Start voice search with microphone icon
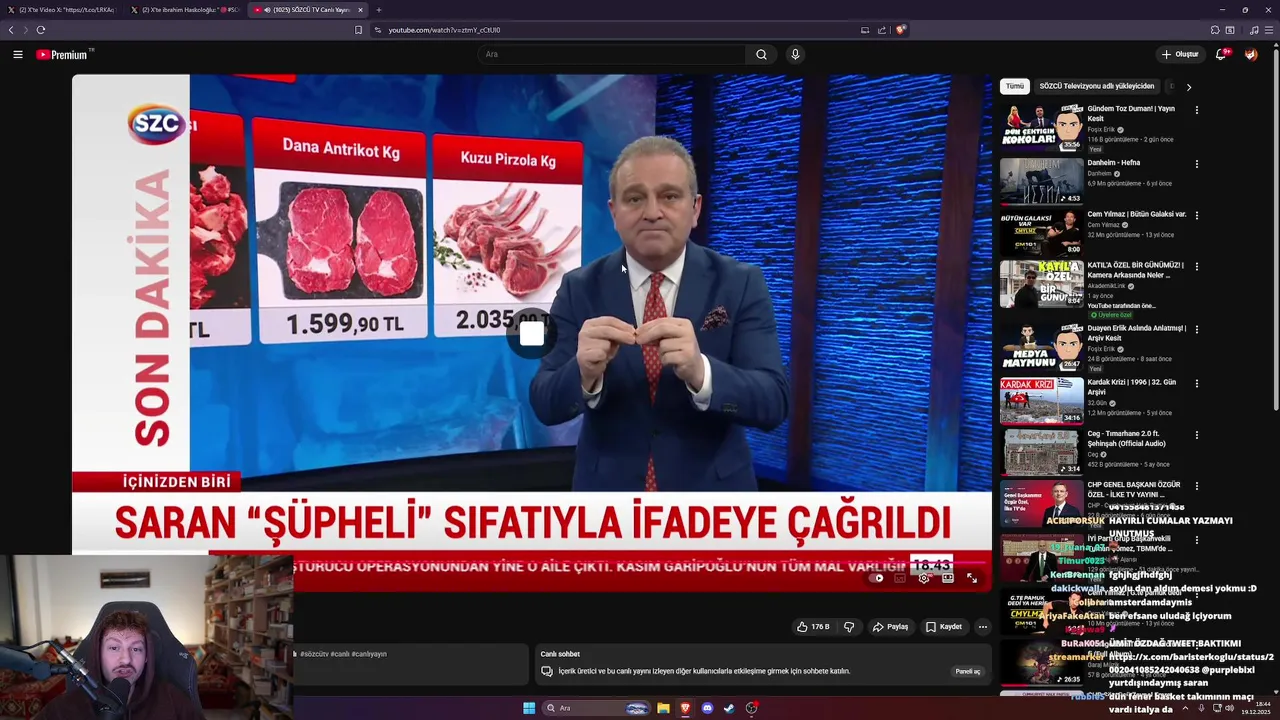Image resolution: width=1280 pixels, height=720 pixels. click(x=795, y=55)
